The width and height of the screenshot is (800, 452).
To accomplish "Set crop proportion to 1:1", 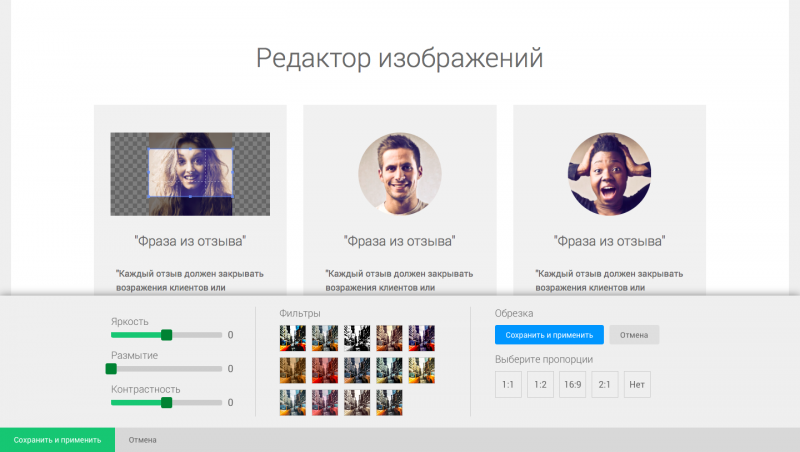I will [x=508, y=384].
